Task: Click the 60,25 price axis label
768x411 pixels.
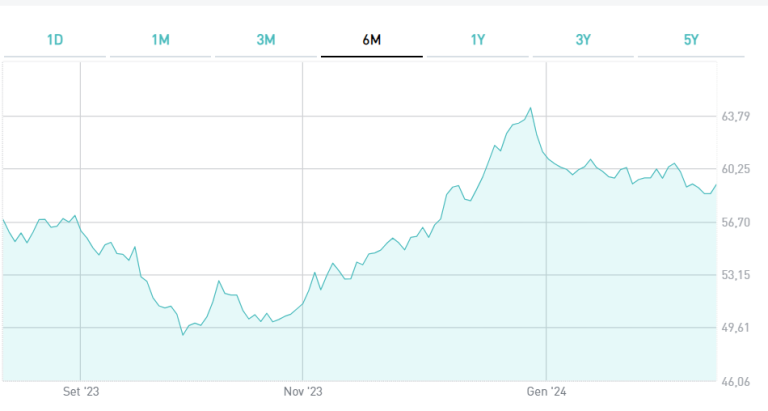Action: click(736, 169)
